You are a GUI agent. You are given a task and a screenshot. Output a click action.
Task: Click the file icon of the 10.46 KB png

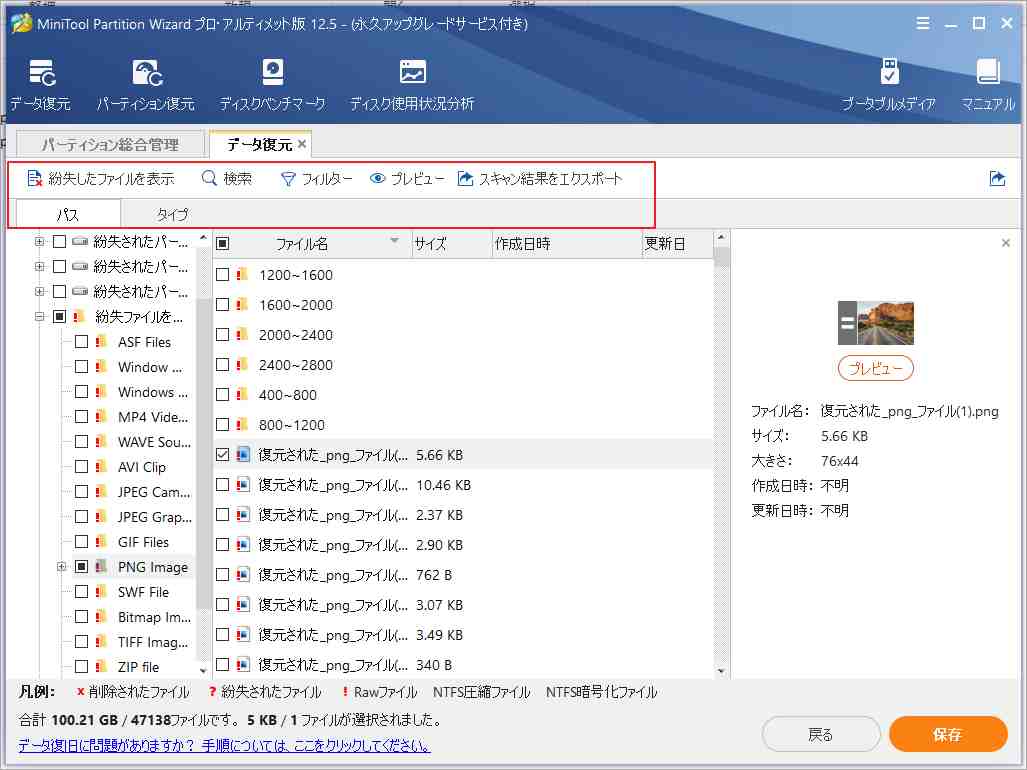tap(243, 485)
